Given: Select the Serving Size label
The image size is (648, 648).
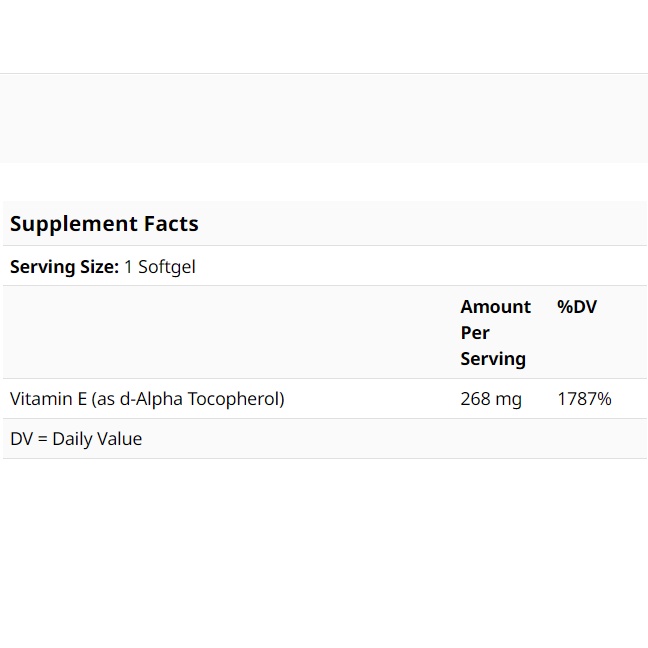Looking at the screenshot, I should 64,267.
